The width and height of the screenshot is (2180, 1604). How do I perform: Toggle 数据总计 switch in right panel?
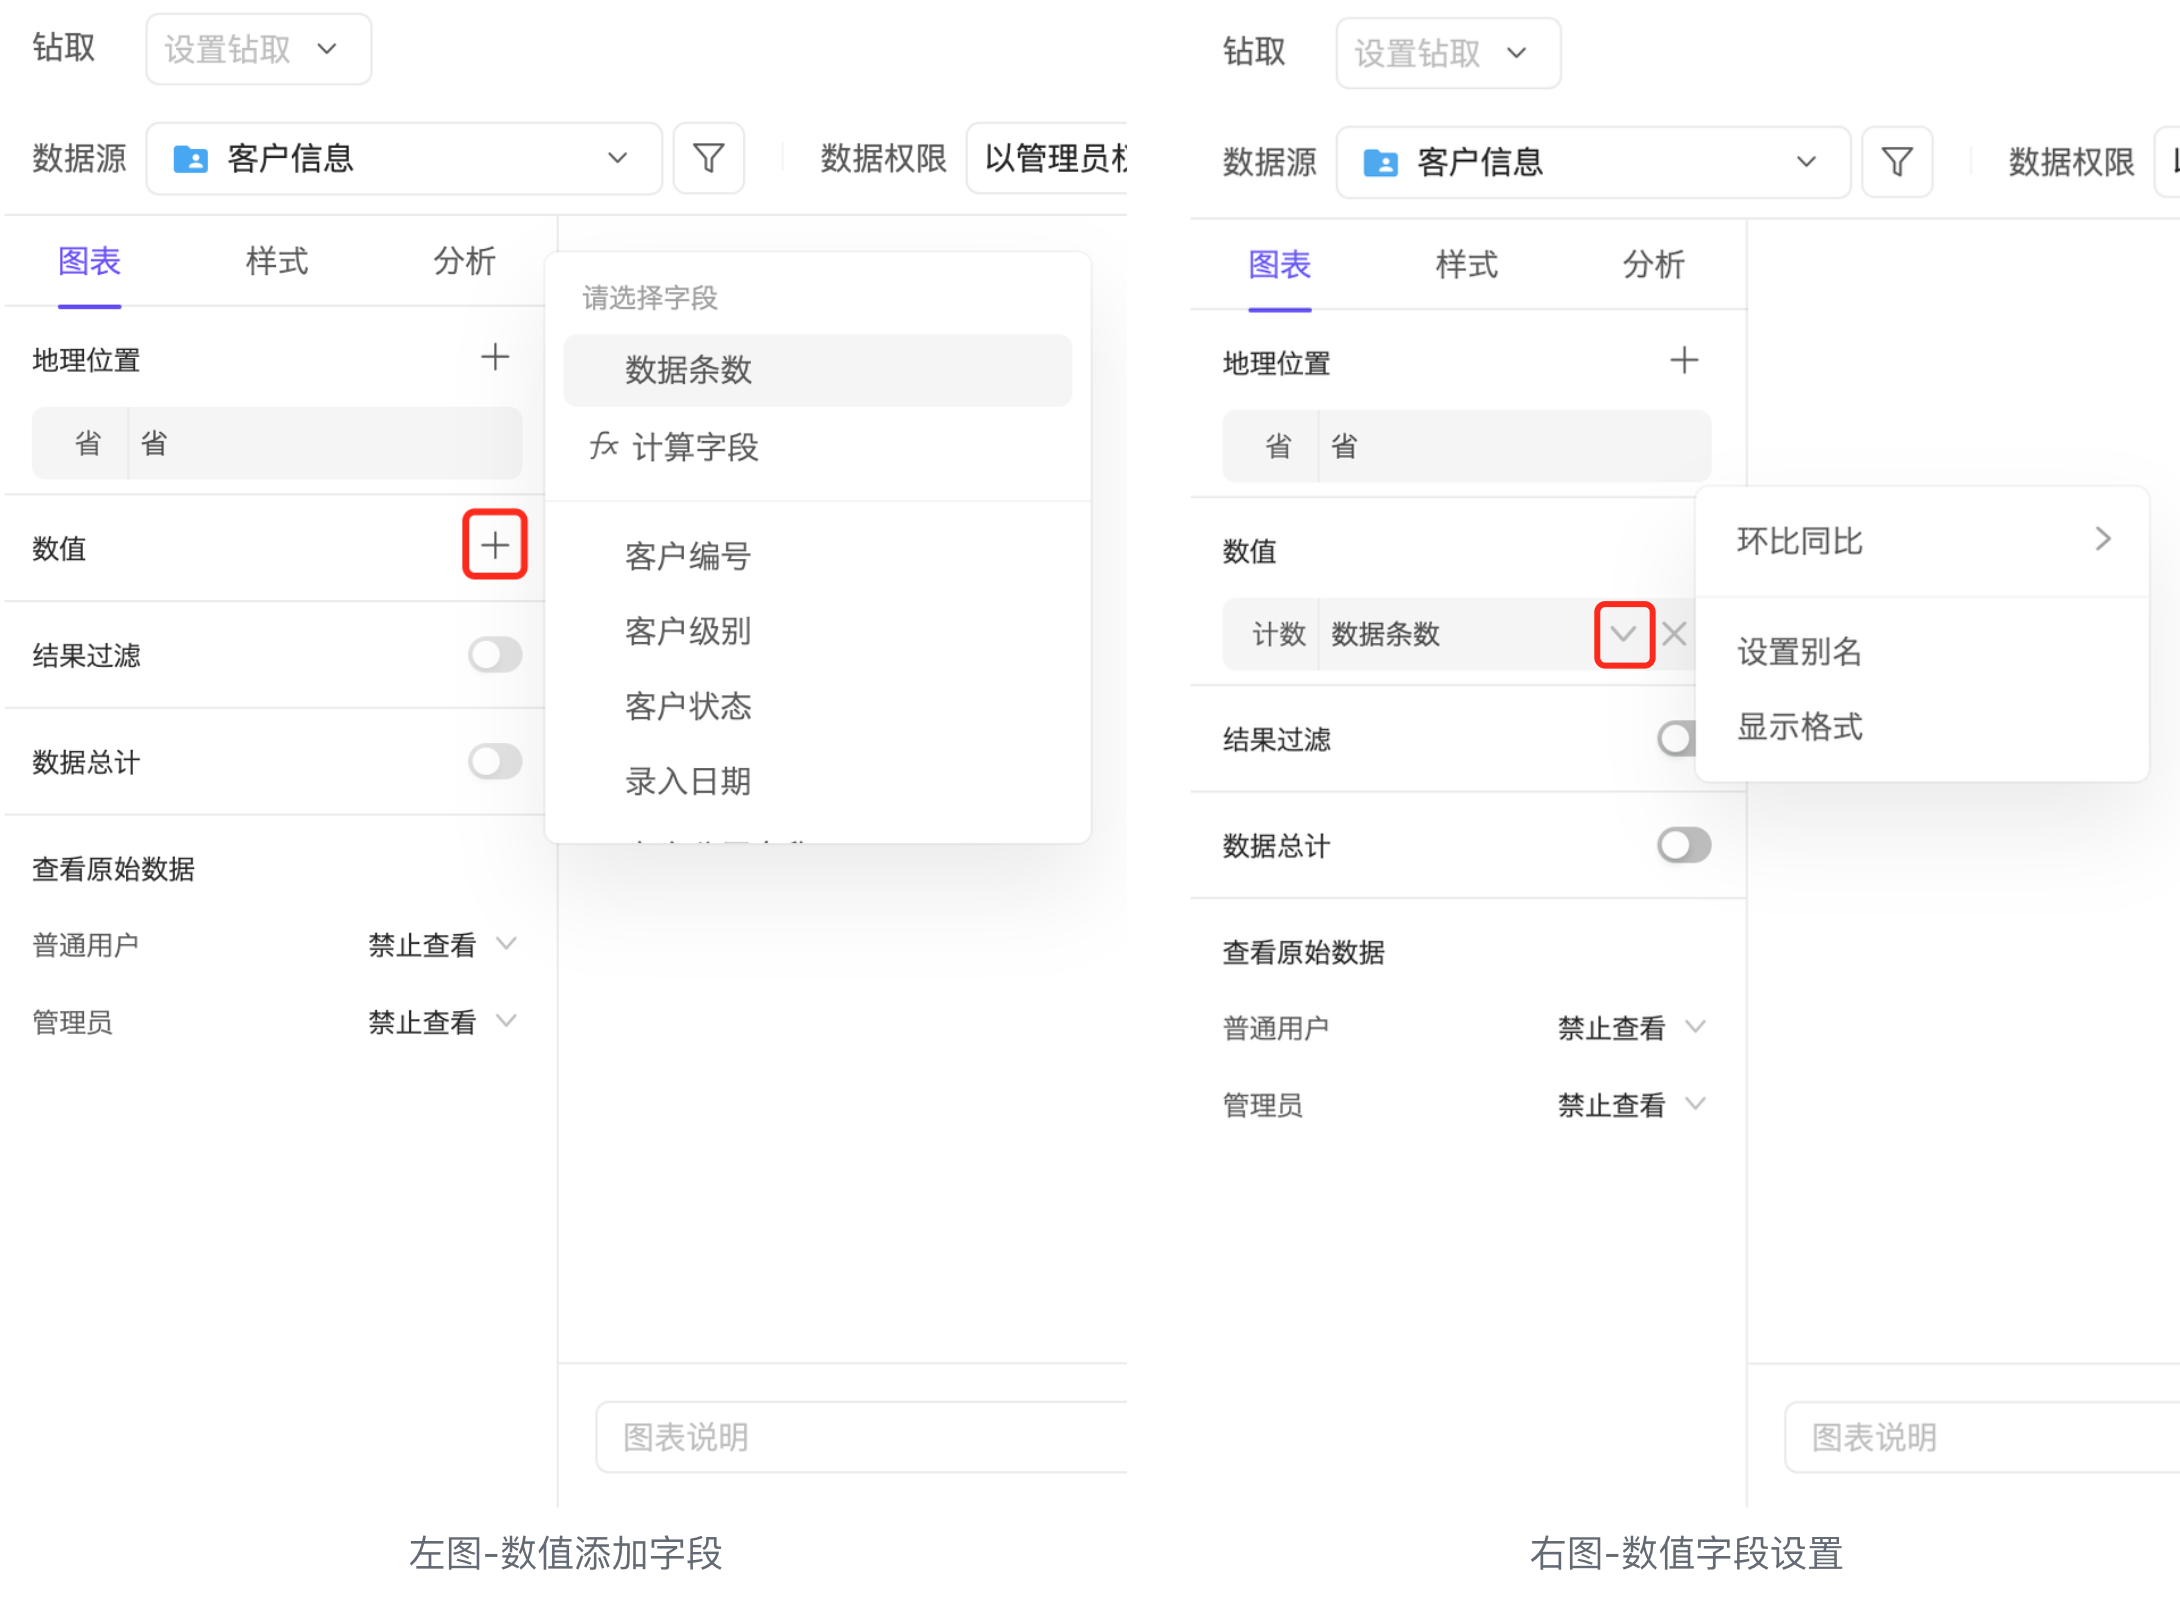coord(1684,845)
